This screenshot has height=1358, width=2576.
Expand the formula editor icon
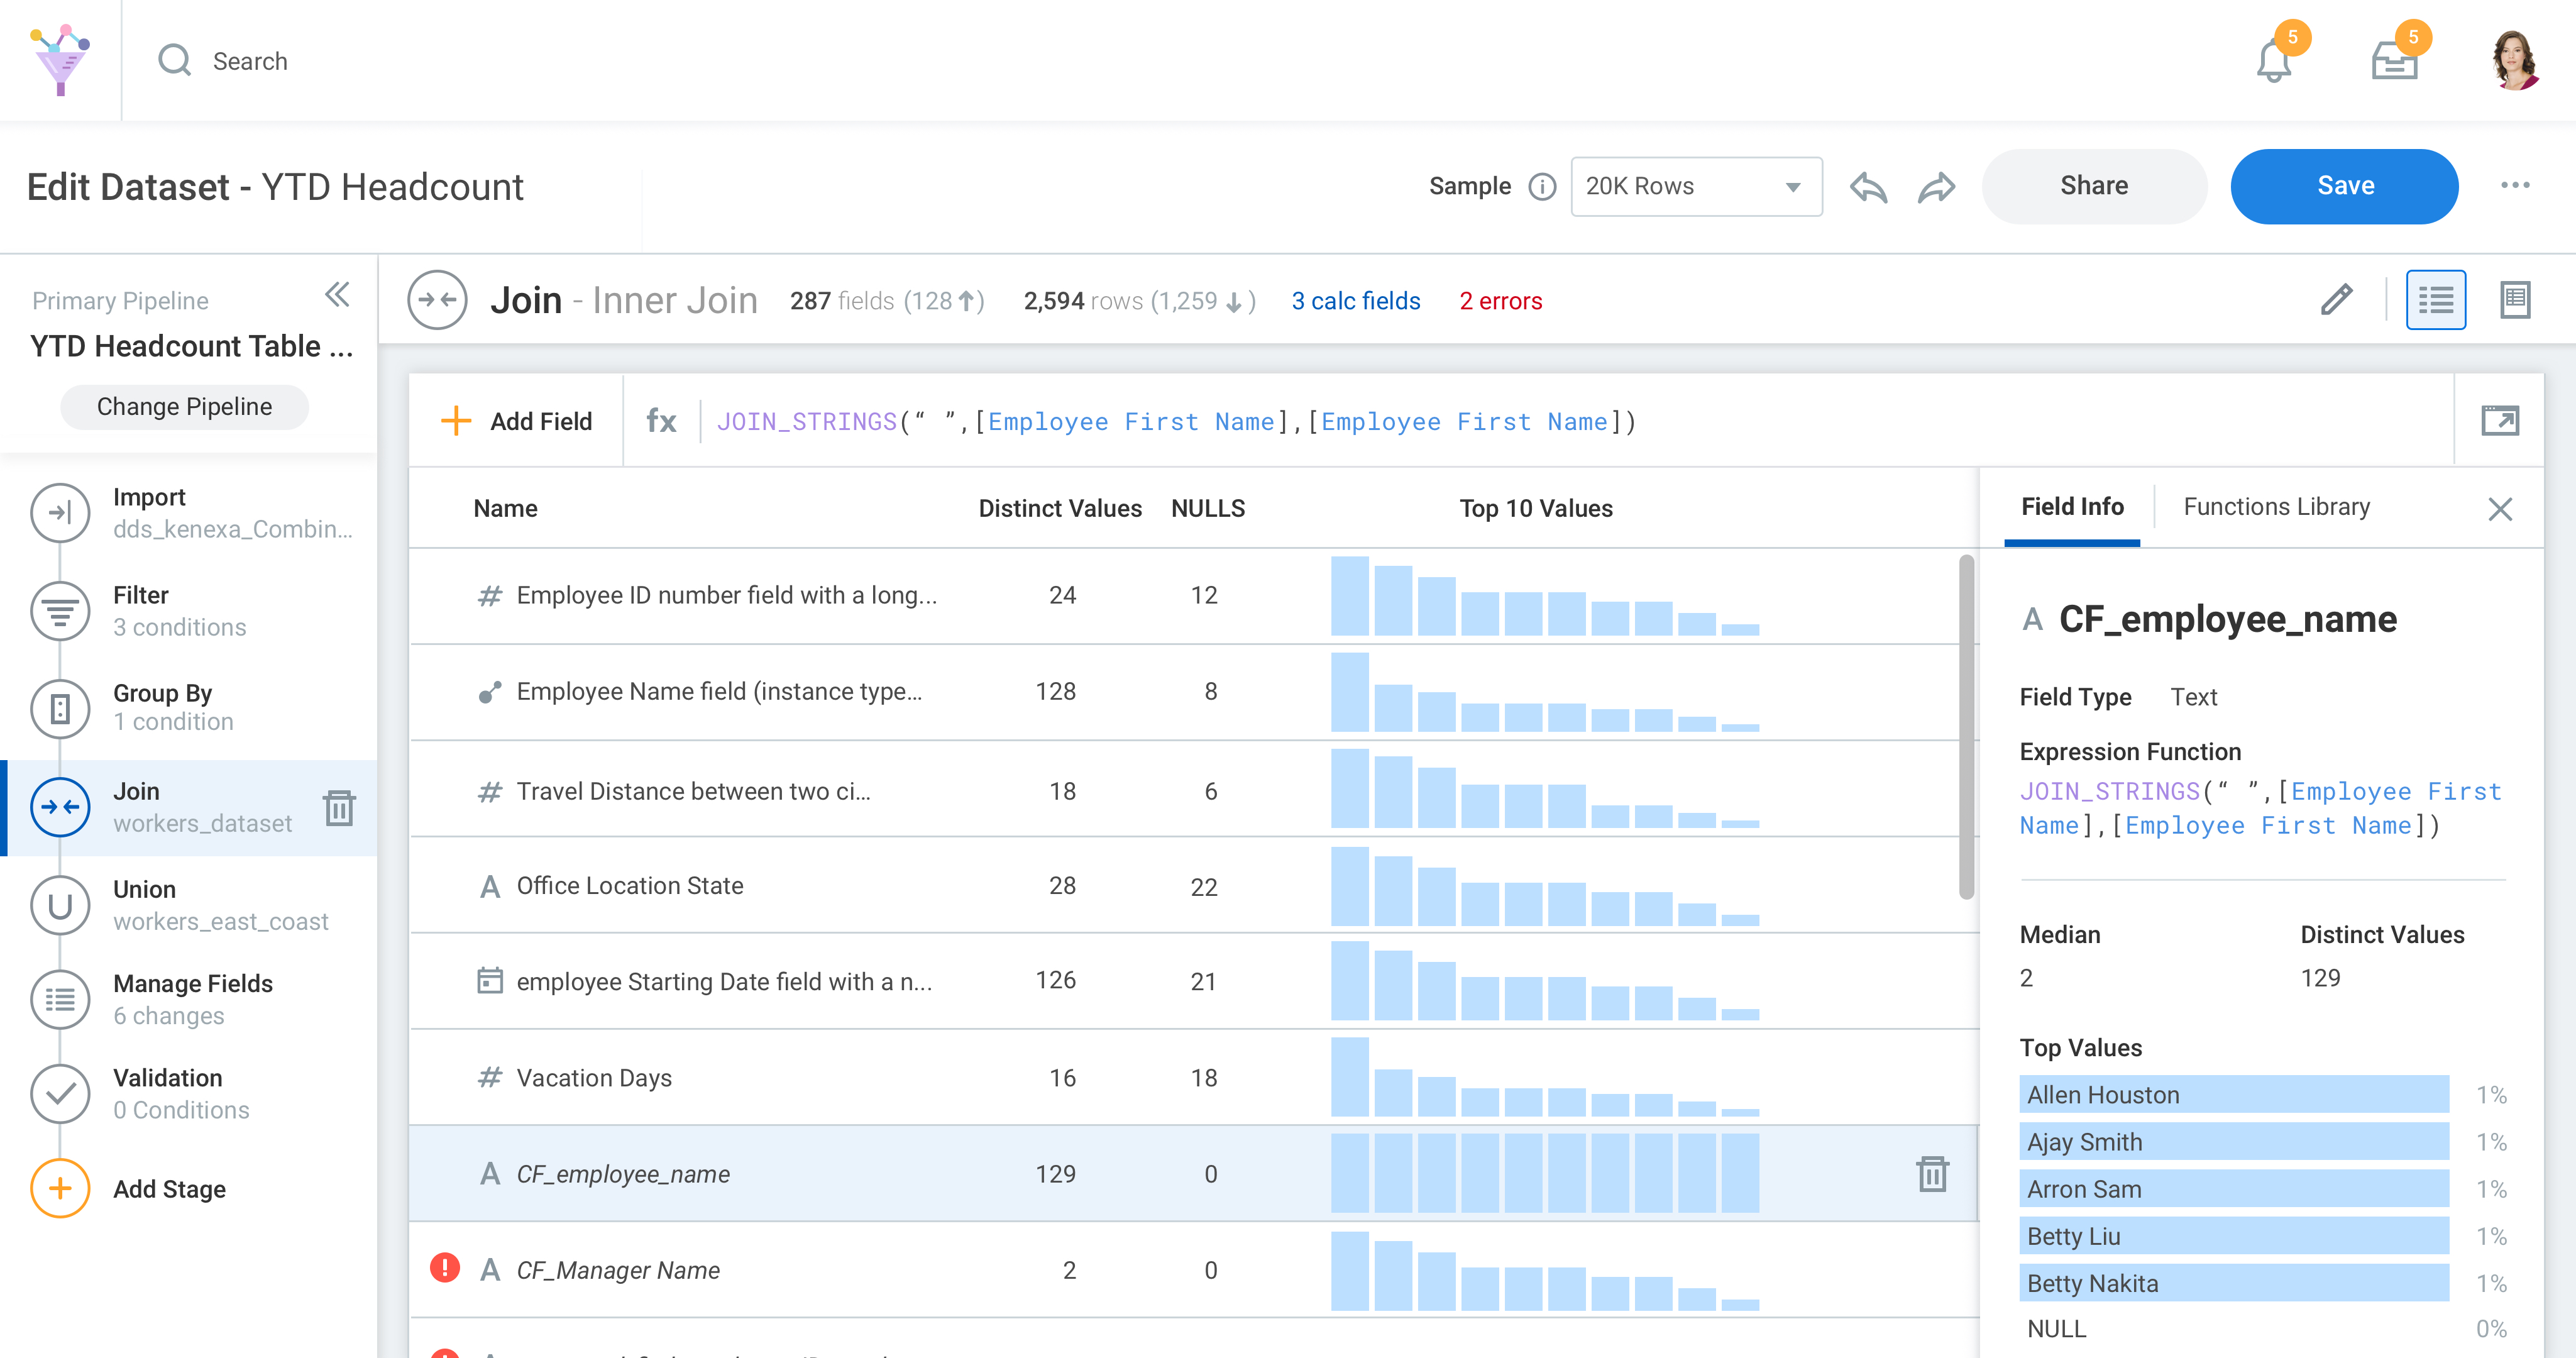(2499, 421)
